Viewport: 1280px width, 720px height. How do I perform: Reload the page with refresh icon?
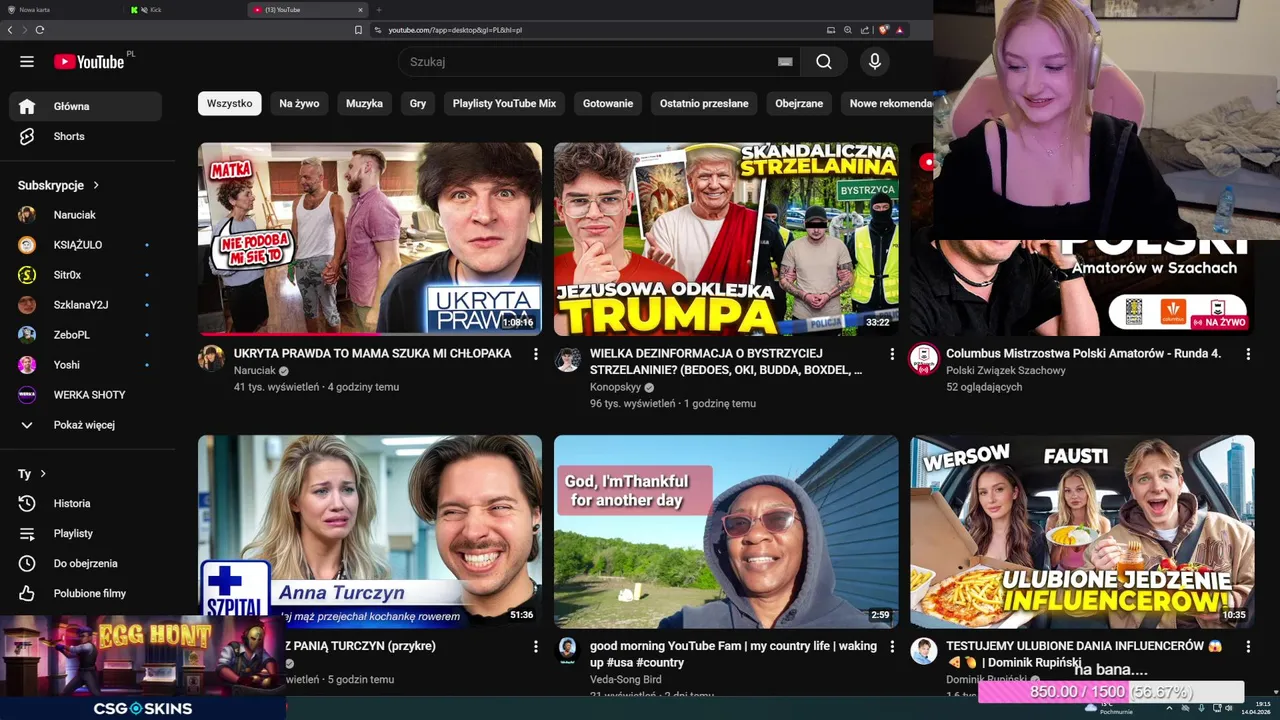(x=40, y=30)
